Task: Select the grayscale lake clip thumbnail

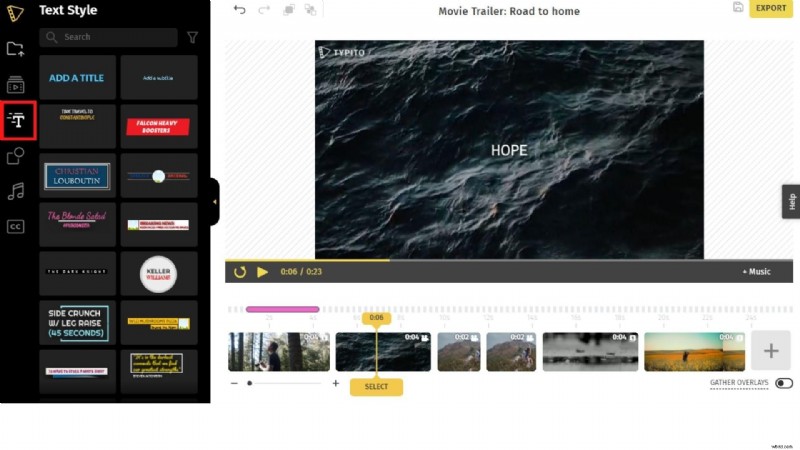Action: point(590,352)
